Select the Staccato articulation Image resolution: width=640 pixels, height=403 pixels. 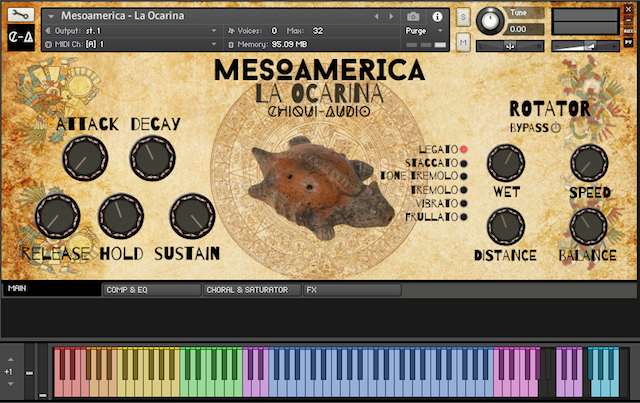click(x=464, y=163)
